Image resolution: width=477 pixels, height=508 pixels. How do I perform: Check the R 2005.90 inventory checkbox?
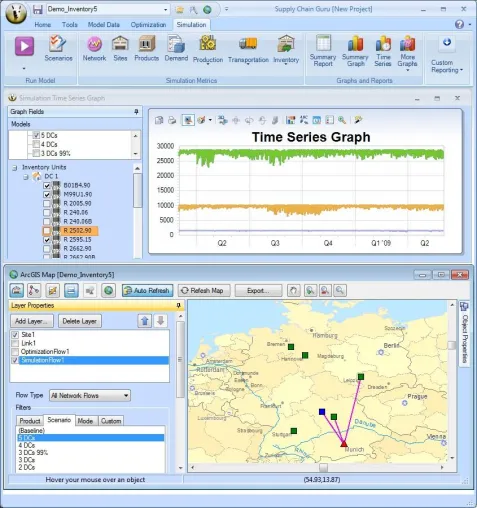pyautogui.click(x=47, y=204)
